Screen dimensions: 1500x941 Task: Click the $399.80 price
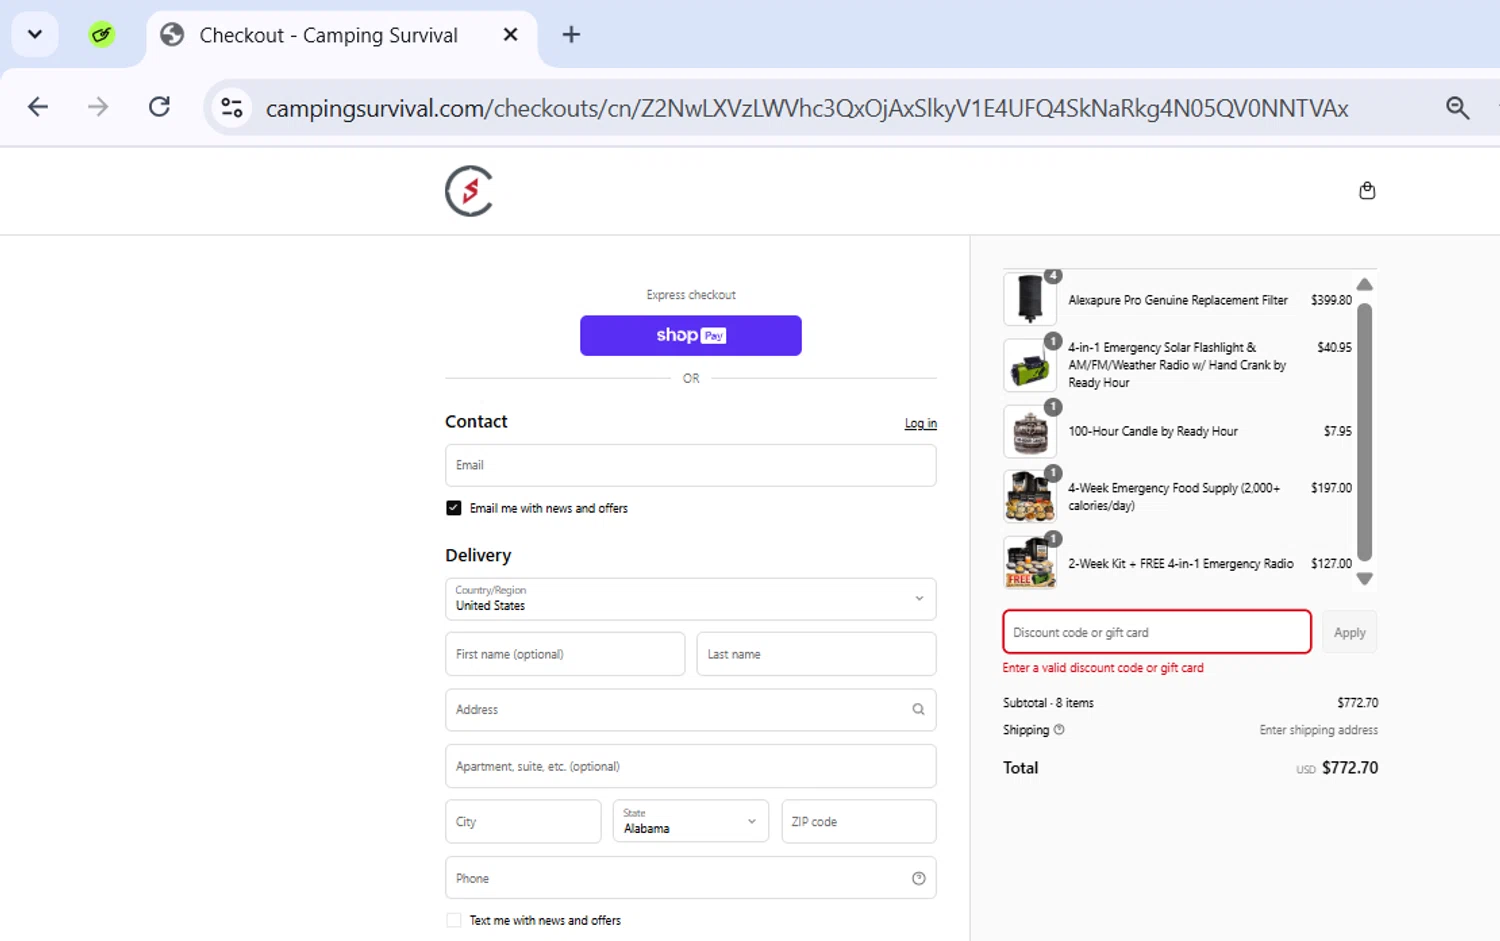click(1331, 300)
